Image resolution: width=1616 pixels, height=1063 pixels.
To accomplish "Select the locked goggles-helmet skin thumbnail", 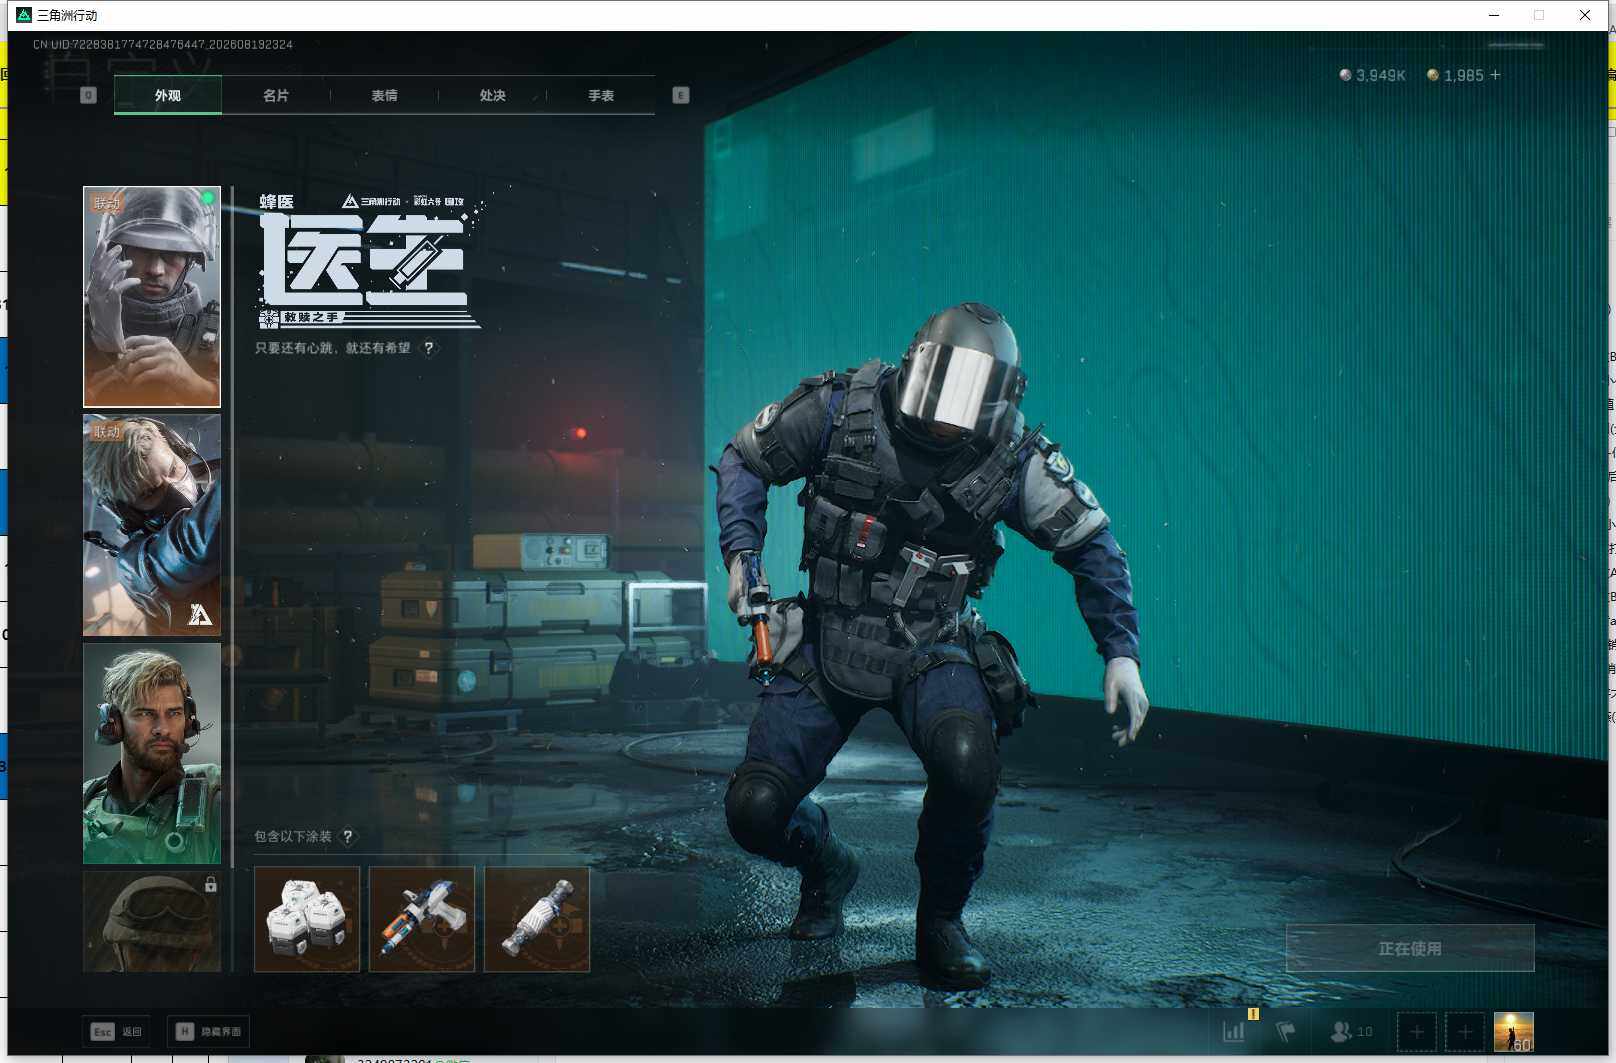I will pos(152,921).
